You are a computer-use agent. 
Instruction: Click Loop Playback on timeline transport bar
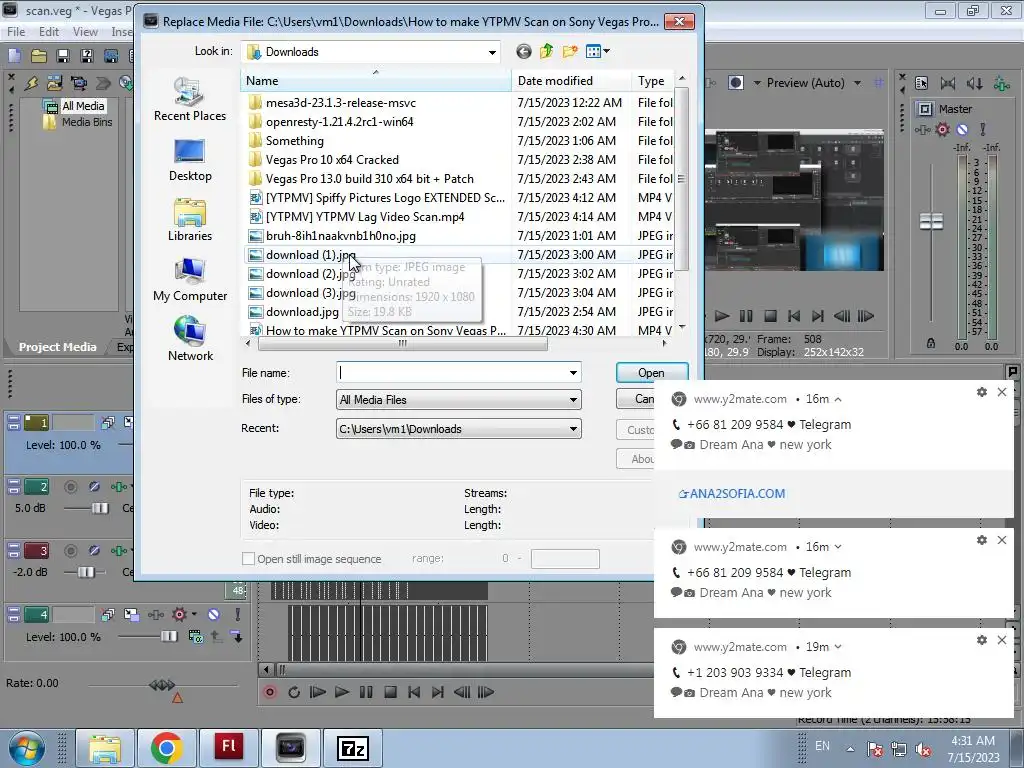294,692
